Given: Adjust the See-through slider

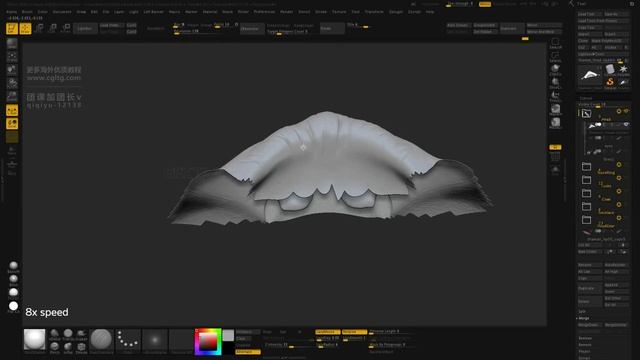Looking at the screenshot, I should pyautogui.click(x=460, y=4).
